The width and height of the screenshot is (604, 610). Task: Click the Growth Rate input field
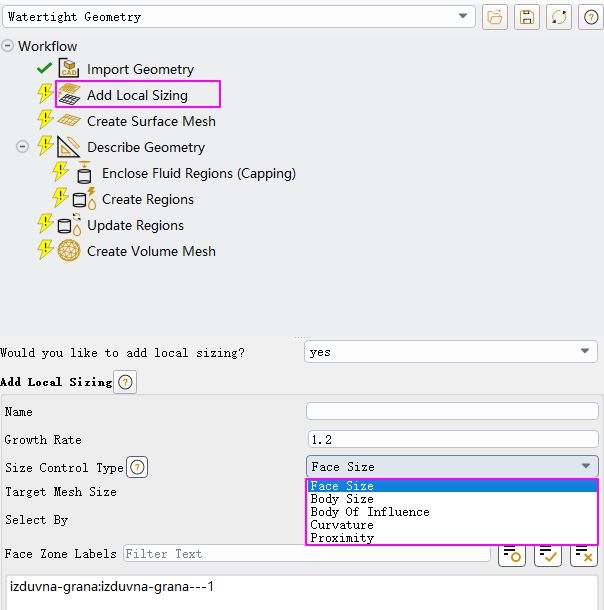pyautogui.click(x=452, y=439)
